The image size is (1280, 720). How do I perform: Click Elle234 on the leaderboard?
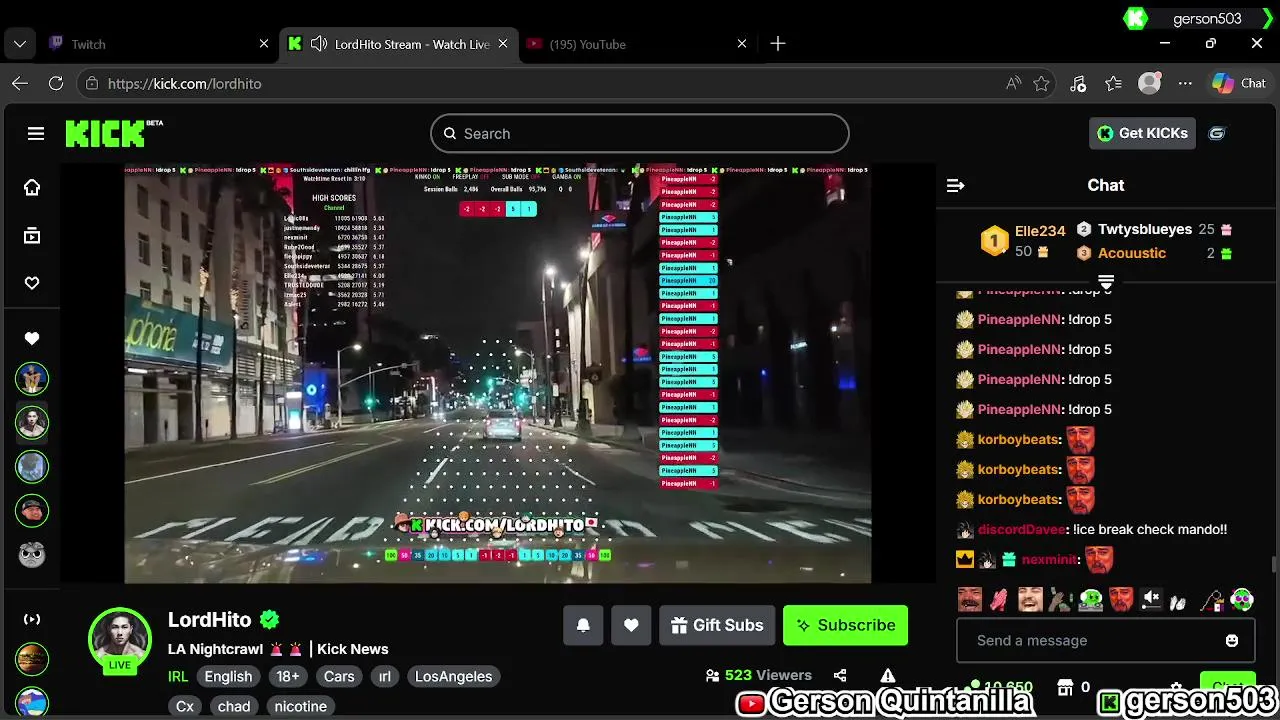click(x=1040, y=231)
